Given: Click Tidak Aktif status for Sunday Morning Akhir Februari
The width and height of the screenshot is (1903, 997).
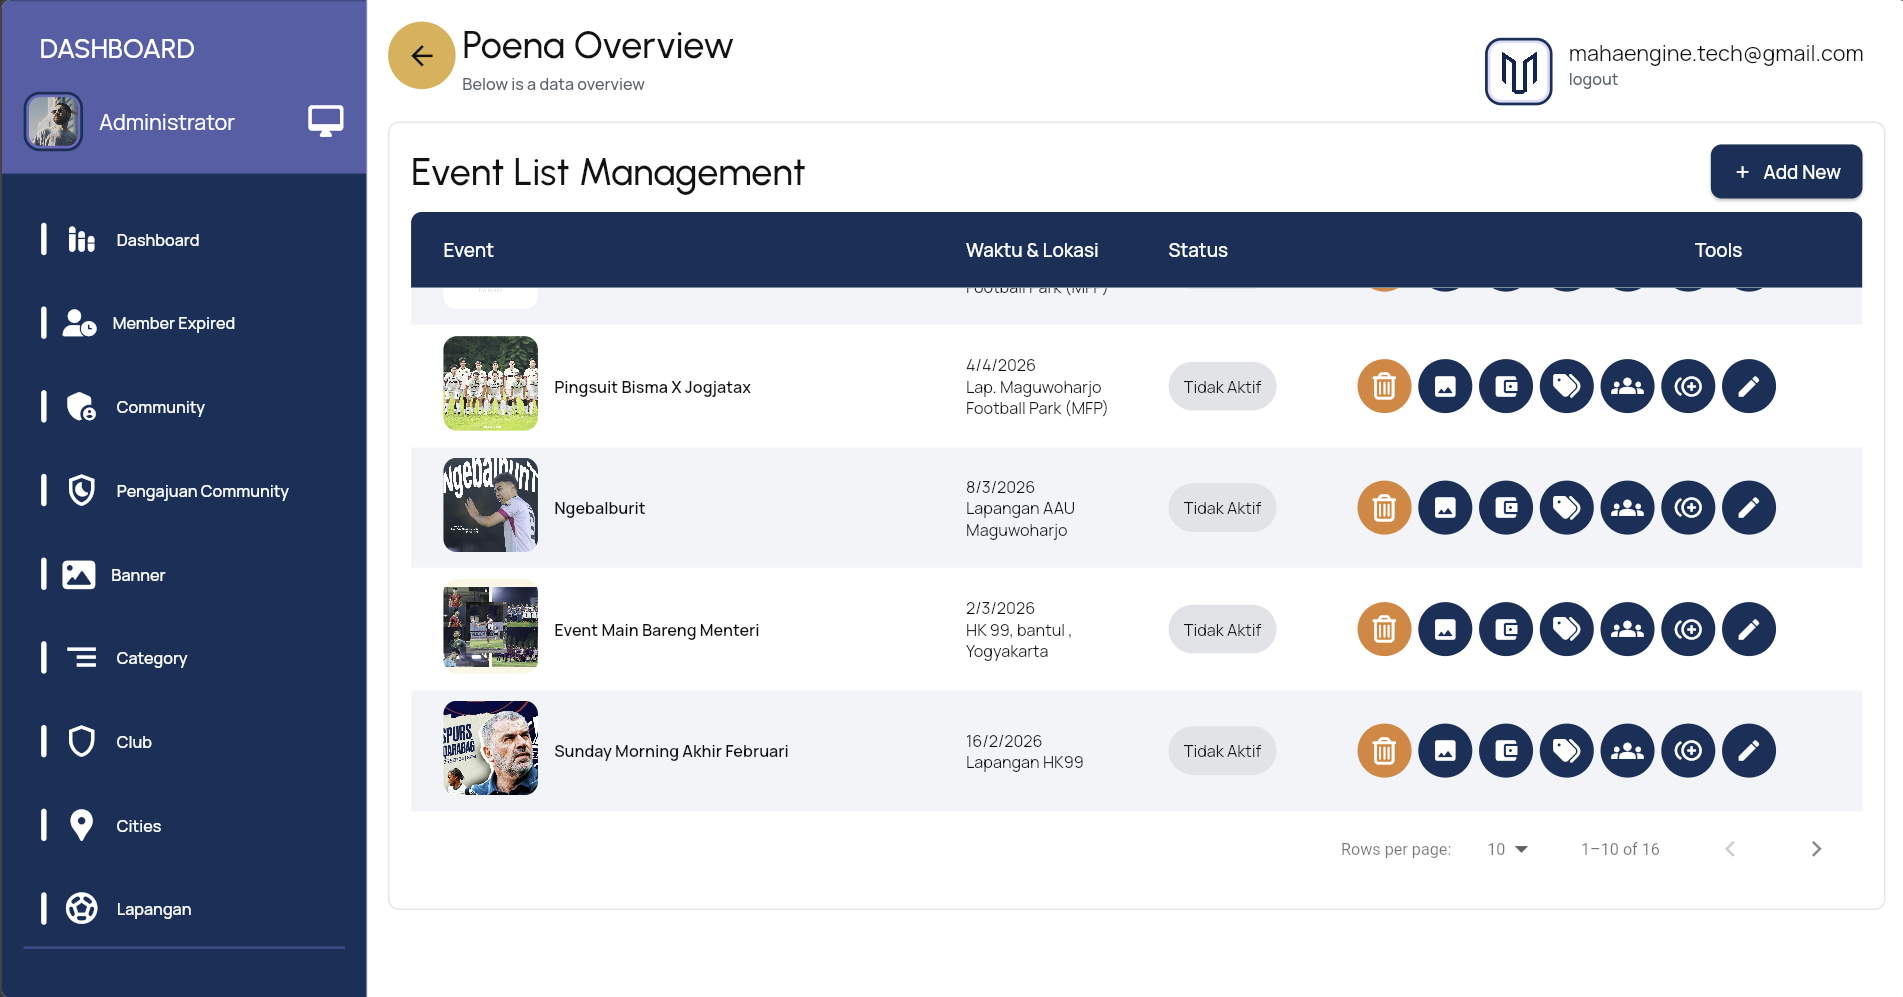Looking at the screenshot, I should click(x=1222, y=751).
